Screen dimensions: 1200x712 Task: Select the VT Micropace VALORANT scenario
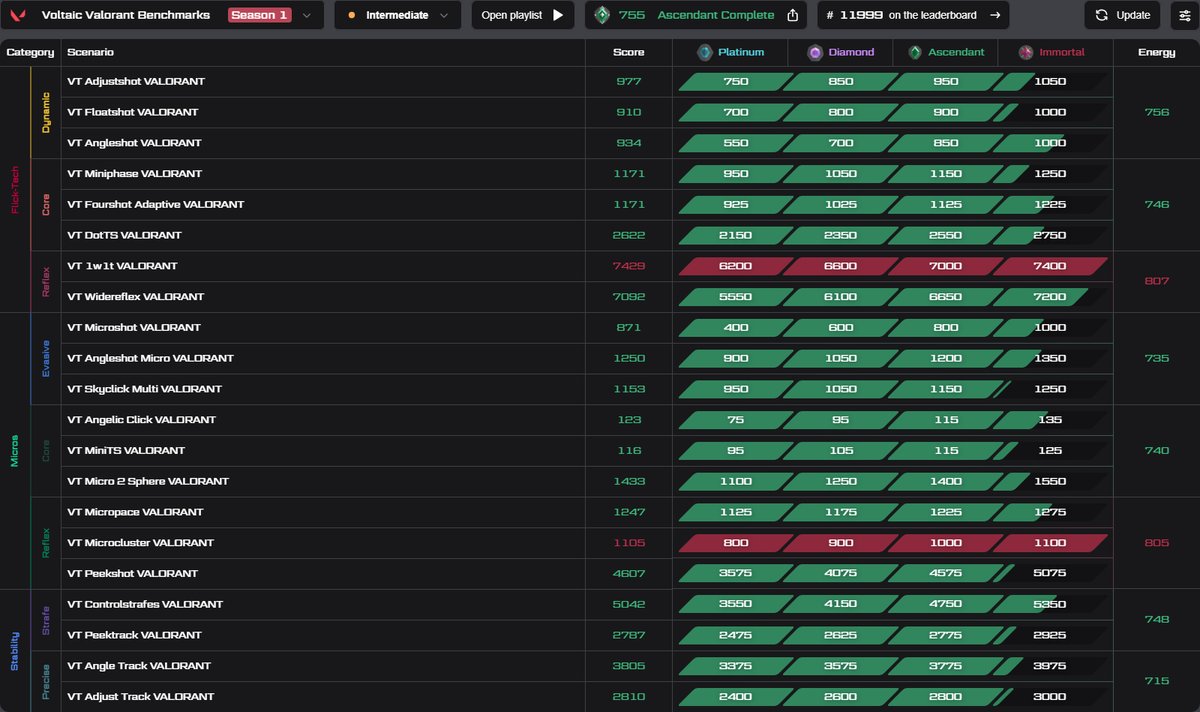[135, 512]
